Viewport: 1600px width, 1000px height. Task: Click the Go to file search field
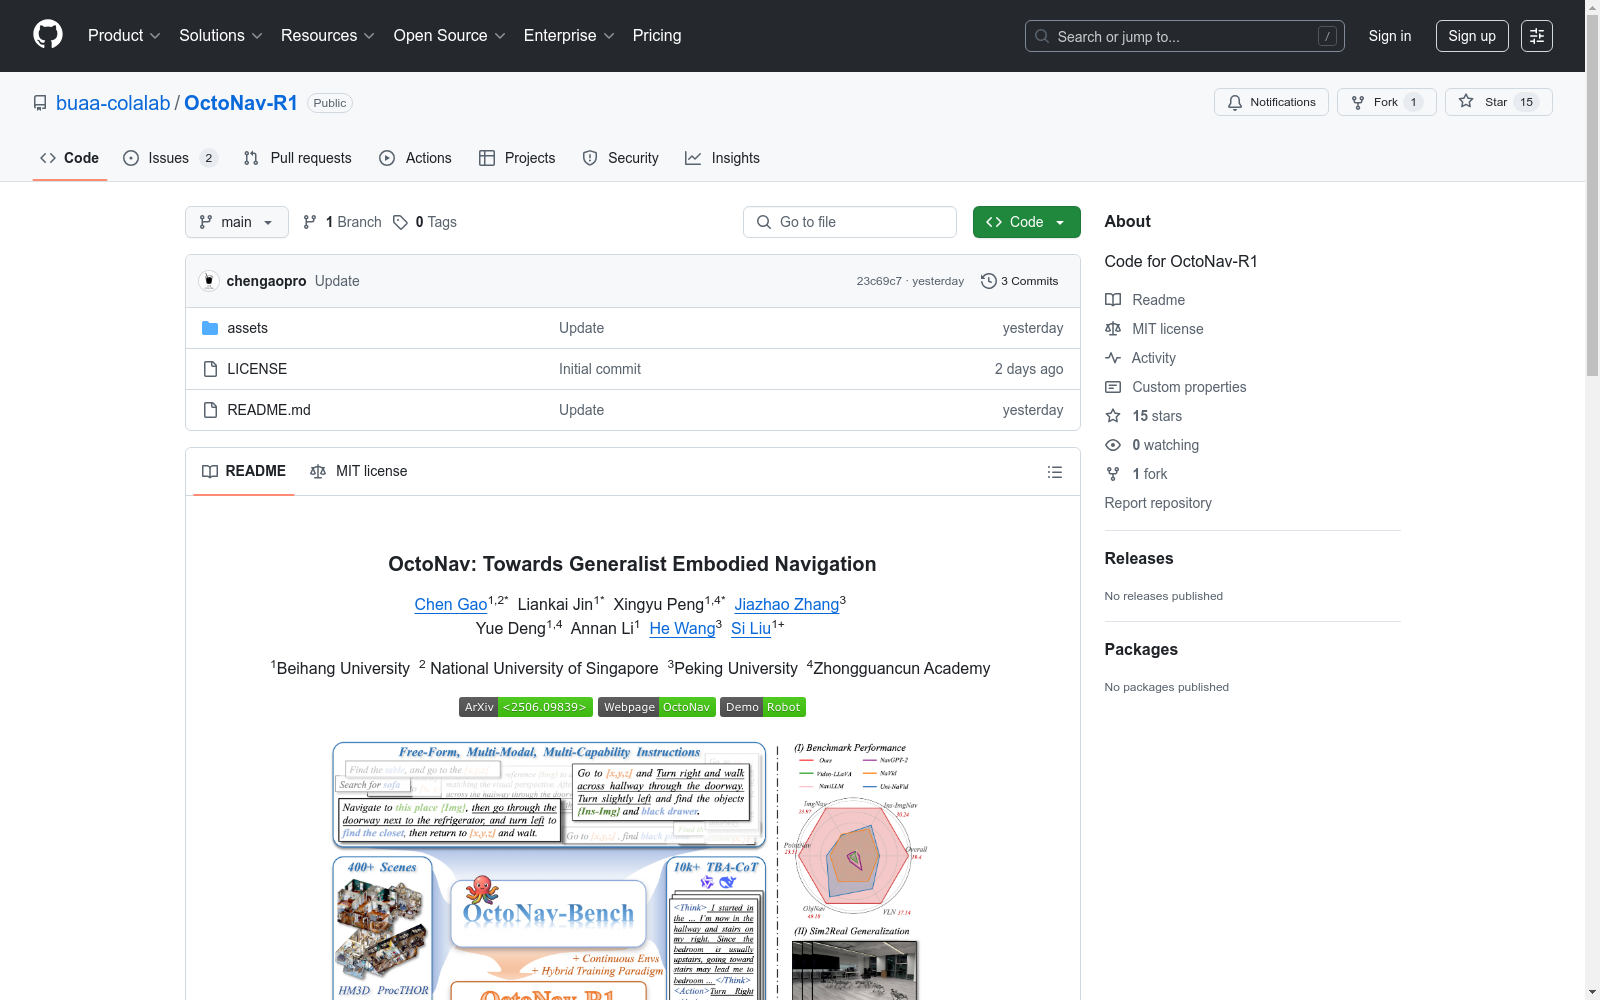850,222
